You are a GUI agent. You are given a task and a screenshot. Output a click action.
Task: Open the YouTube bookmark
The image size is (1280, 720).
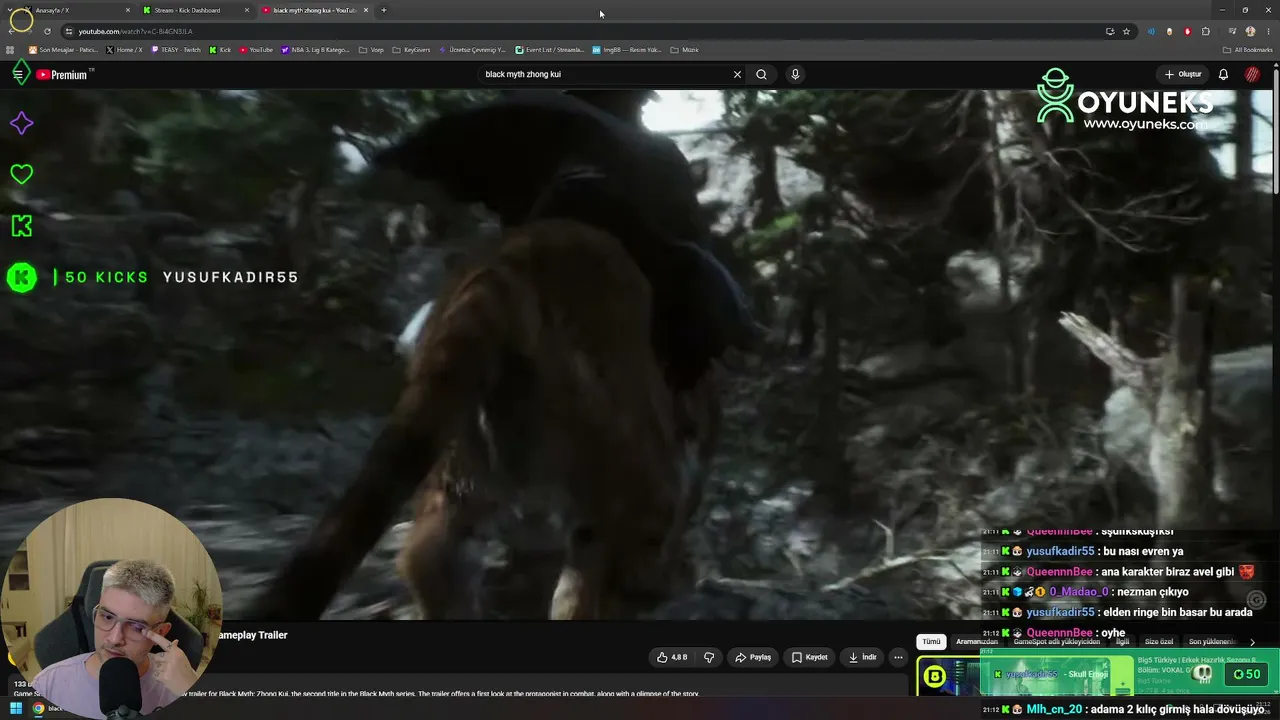point(256,50)
